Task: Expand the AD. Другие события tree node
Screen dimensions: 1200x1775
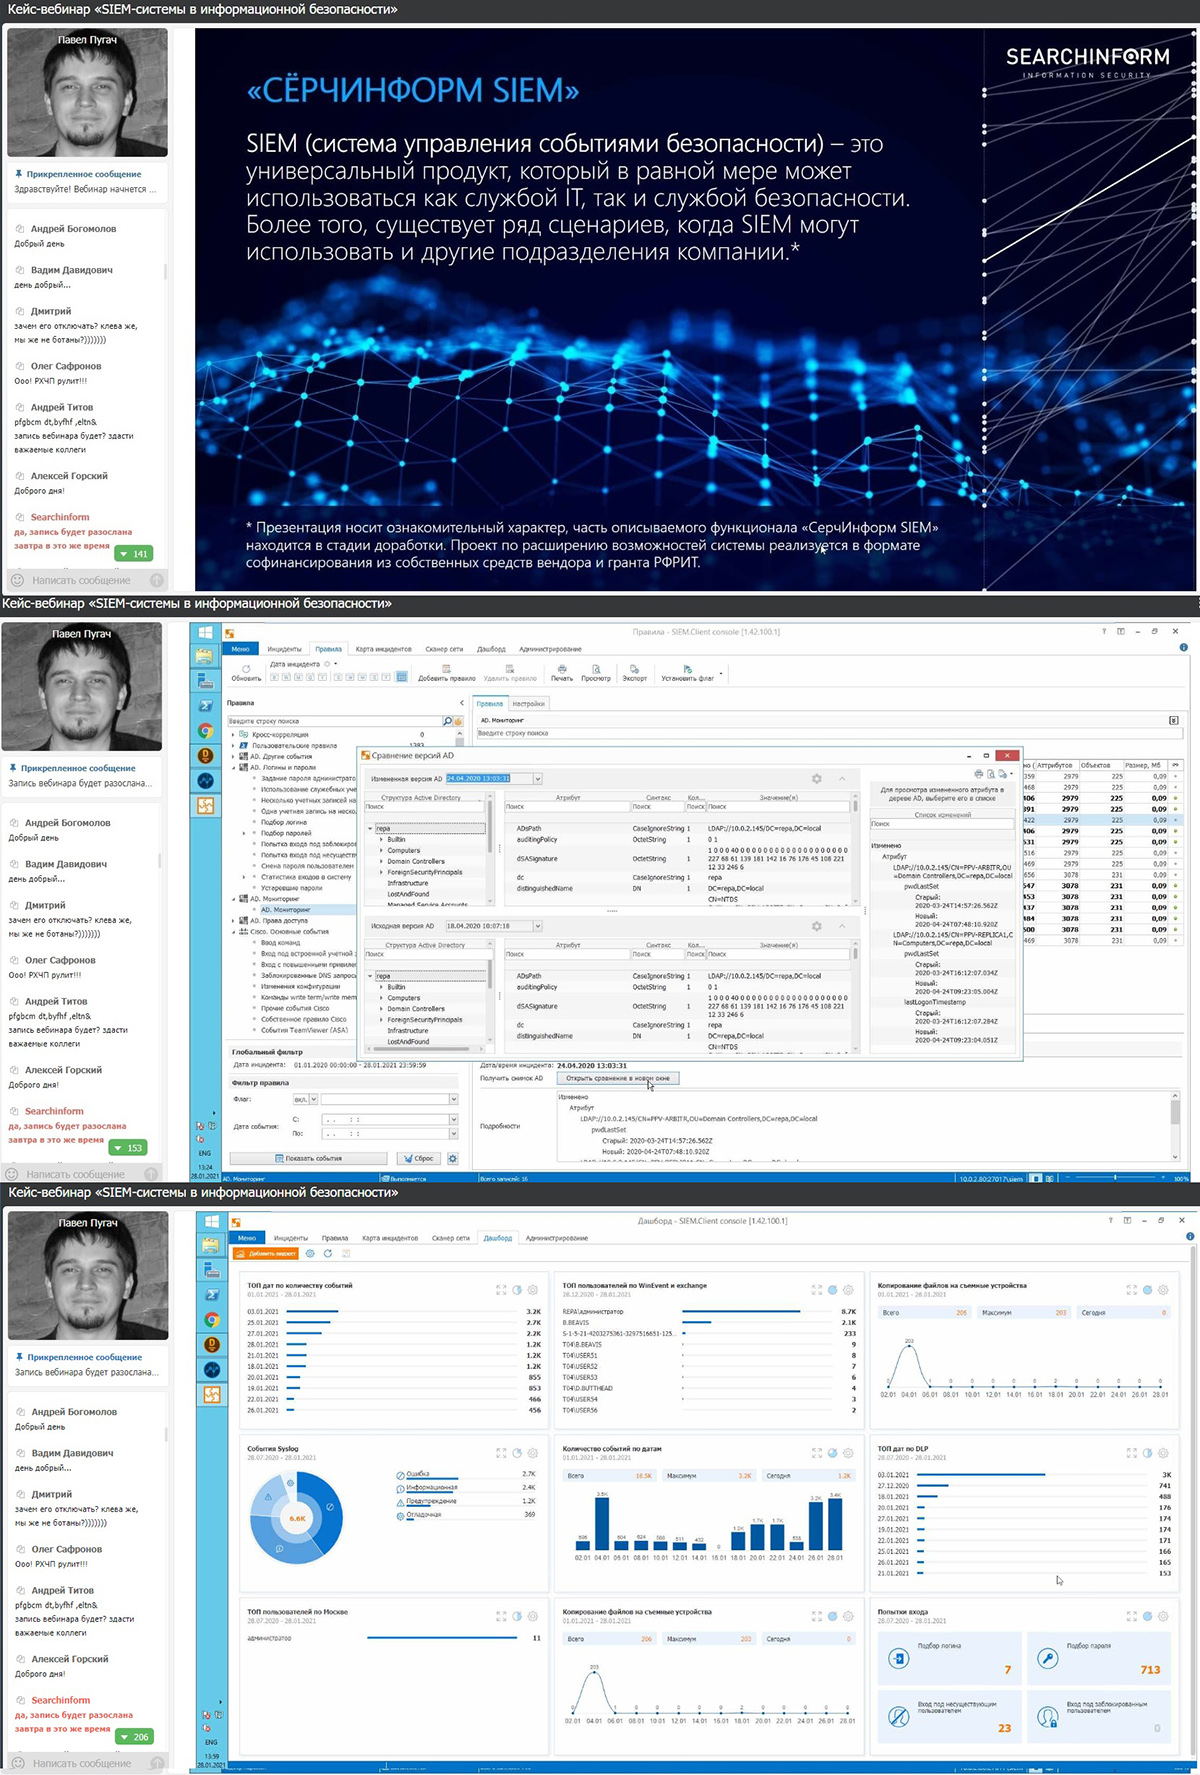Action: point(233,757)
